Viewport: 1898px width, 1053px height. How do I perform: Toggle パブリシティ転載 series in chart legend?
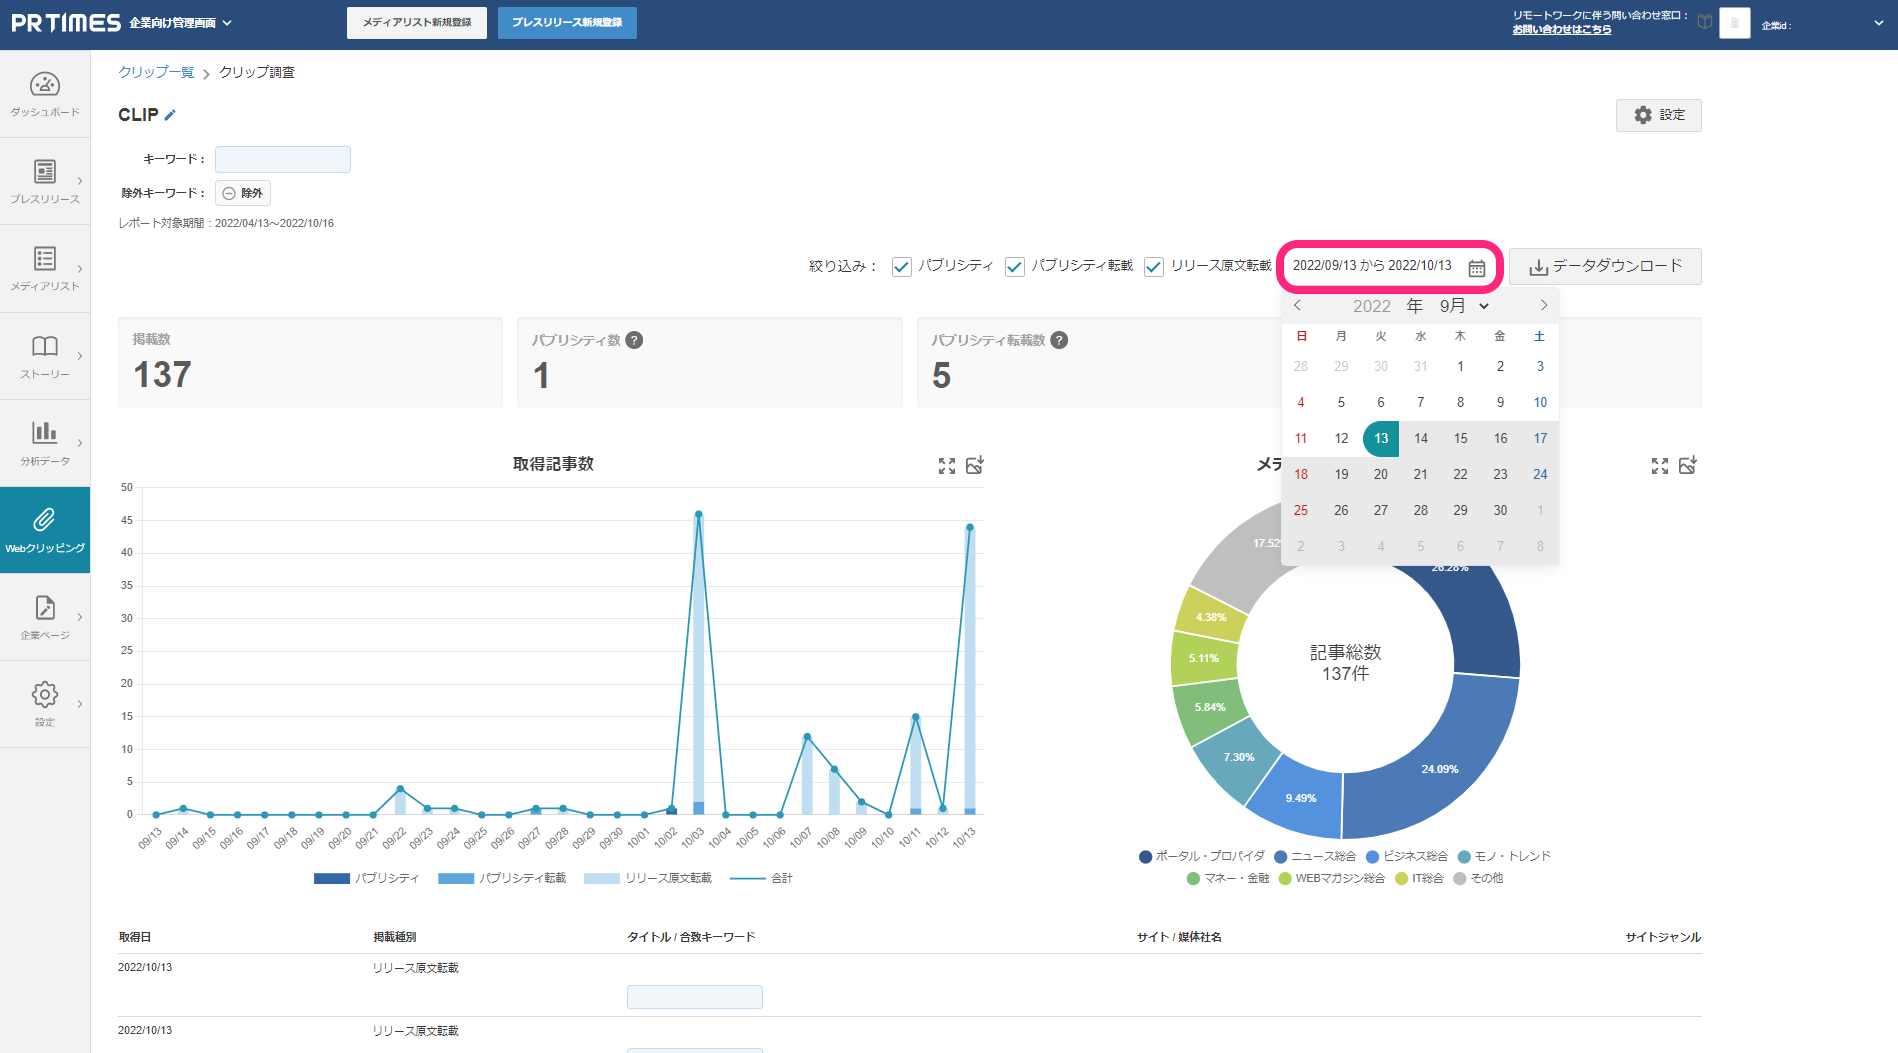[502, 878]
